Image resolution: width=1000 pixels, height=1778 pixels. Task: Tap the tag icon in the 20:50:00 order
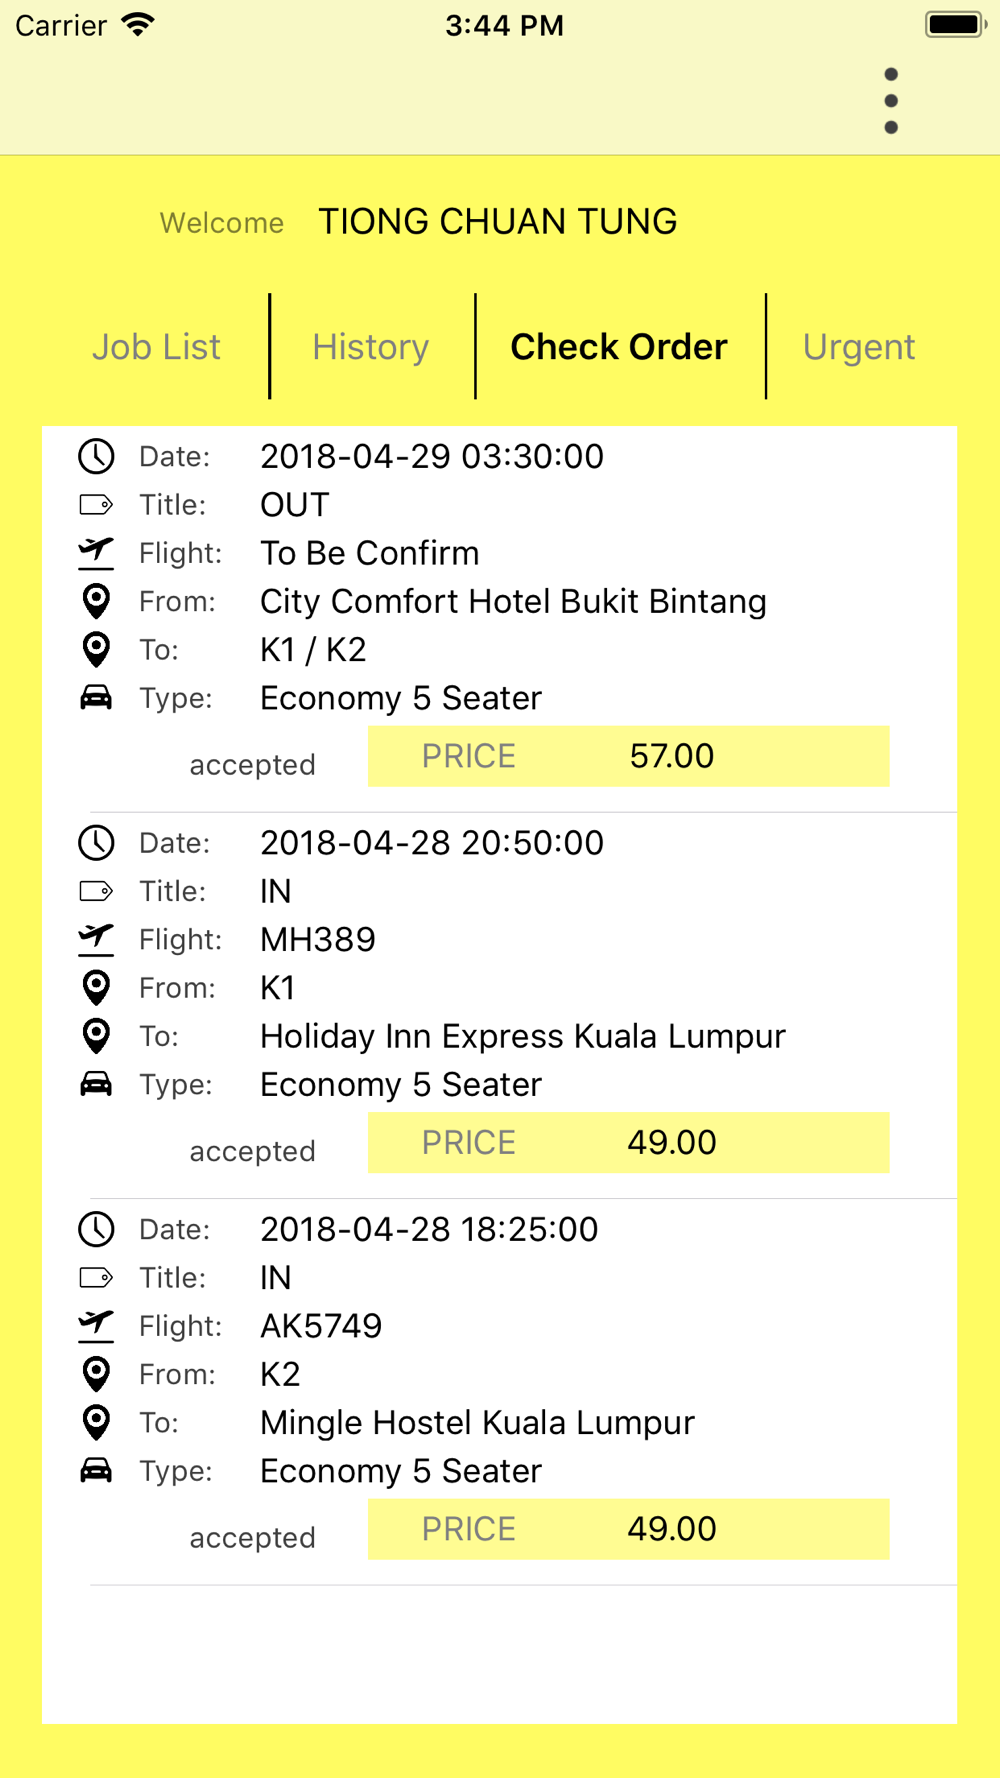(96, 891)
